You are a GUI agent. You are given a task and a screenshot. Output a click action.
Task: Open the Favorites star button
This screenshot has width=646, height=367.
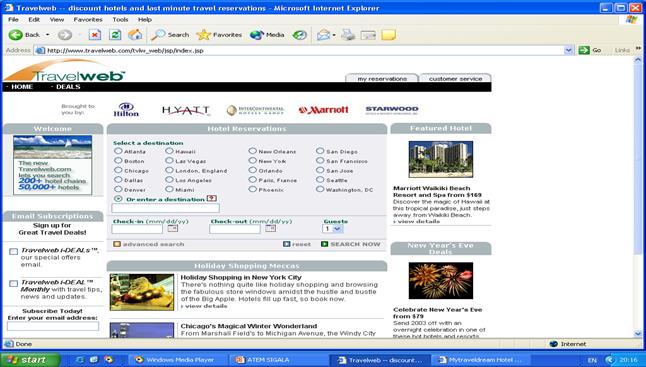[219, 35]
